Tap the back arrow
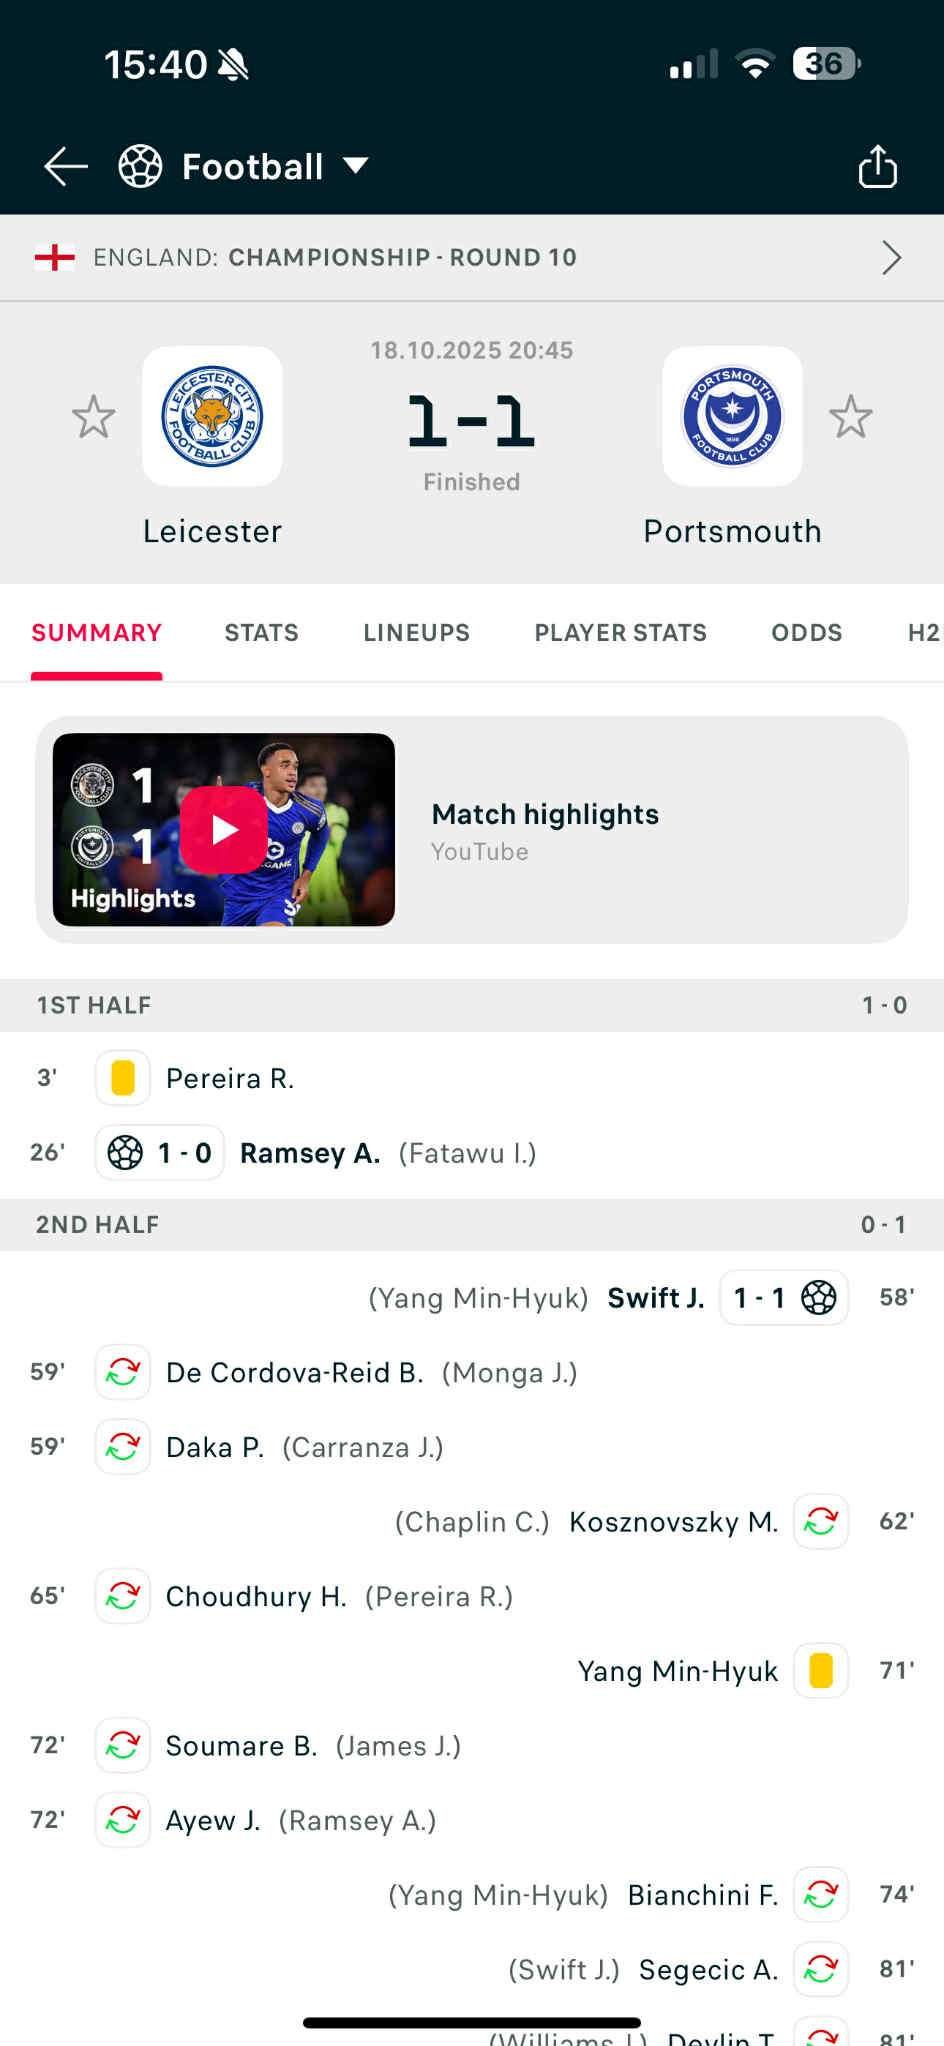The width and height of the screenshot is (944, 2046). click(x=66, y=167)
